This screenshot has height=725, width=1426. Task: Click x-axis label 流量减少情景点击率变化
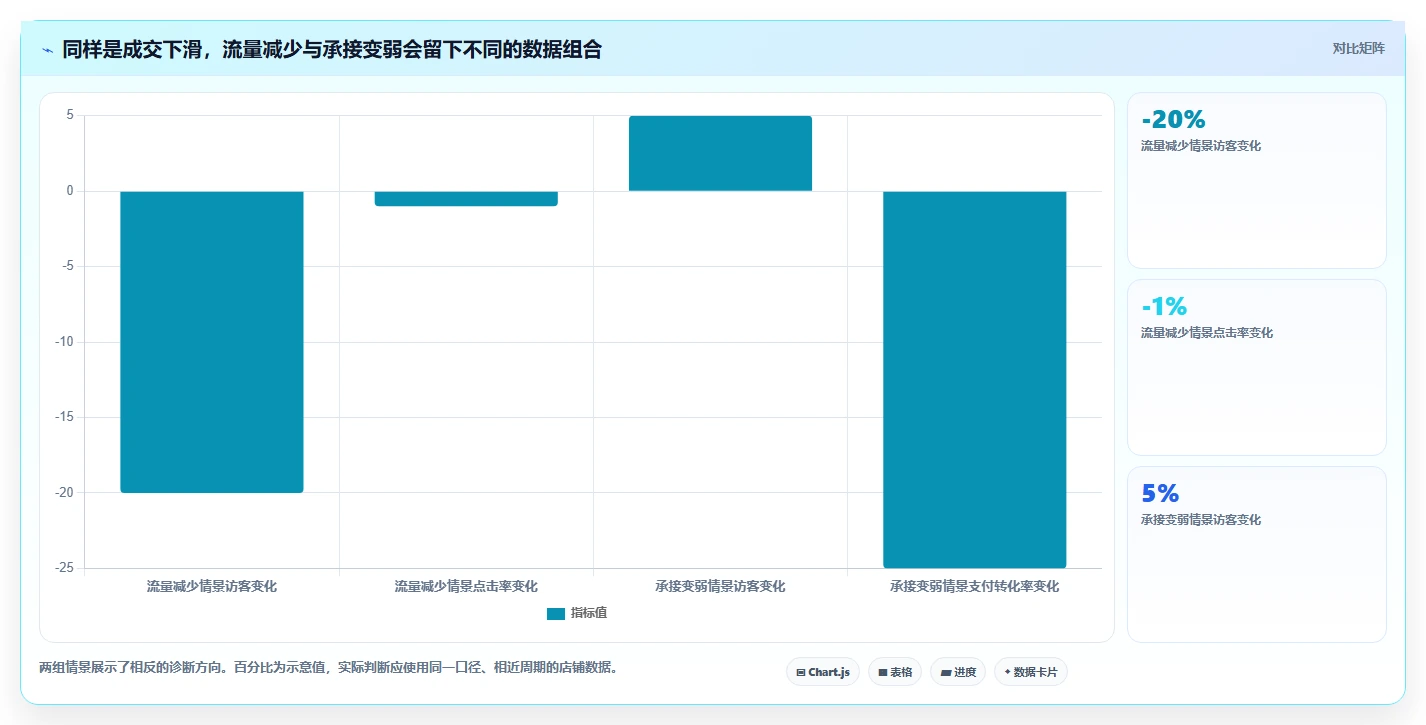click(466, 587)
